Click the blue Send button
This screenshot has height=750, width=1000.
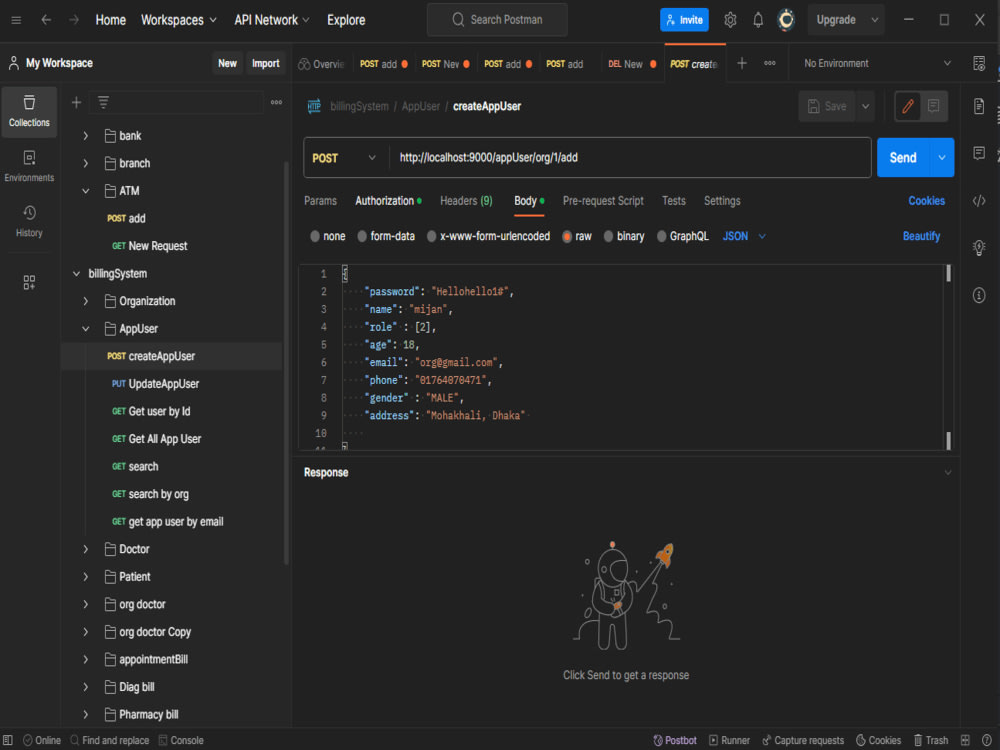click(903, 158)
